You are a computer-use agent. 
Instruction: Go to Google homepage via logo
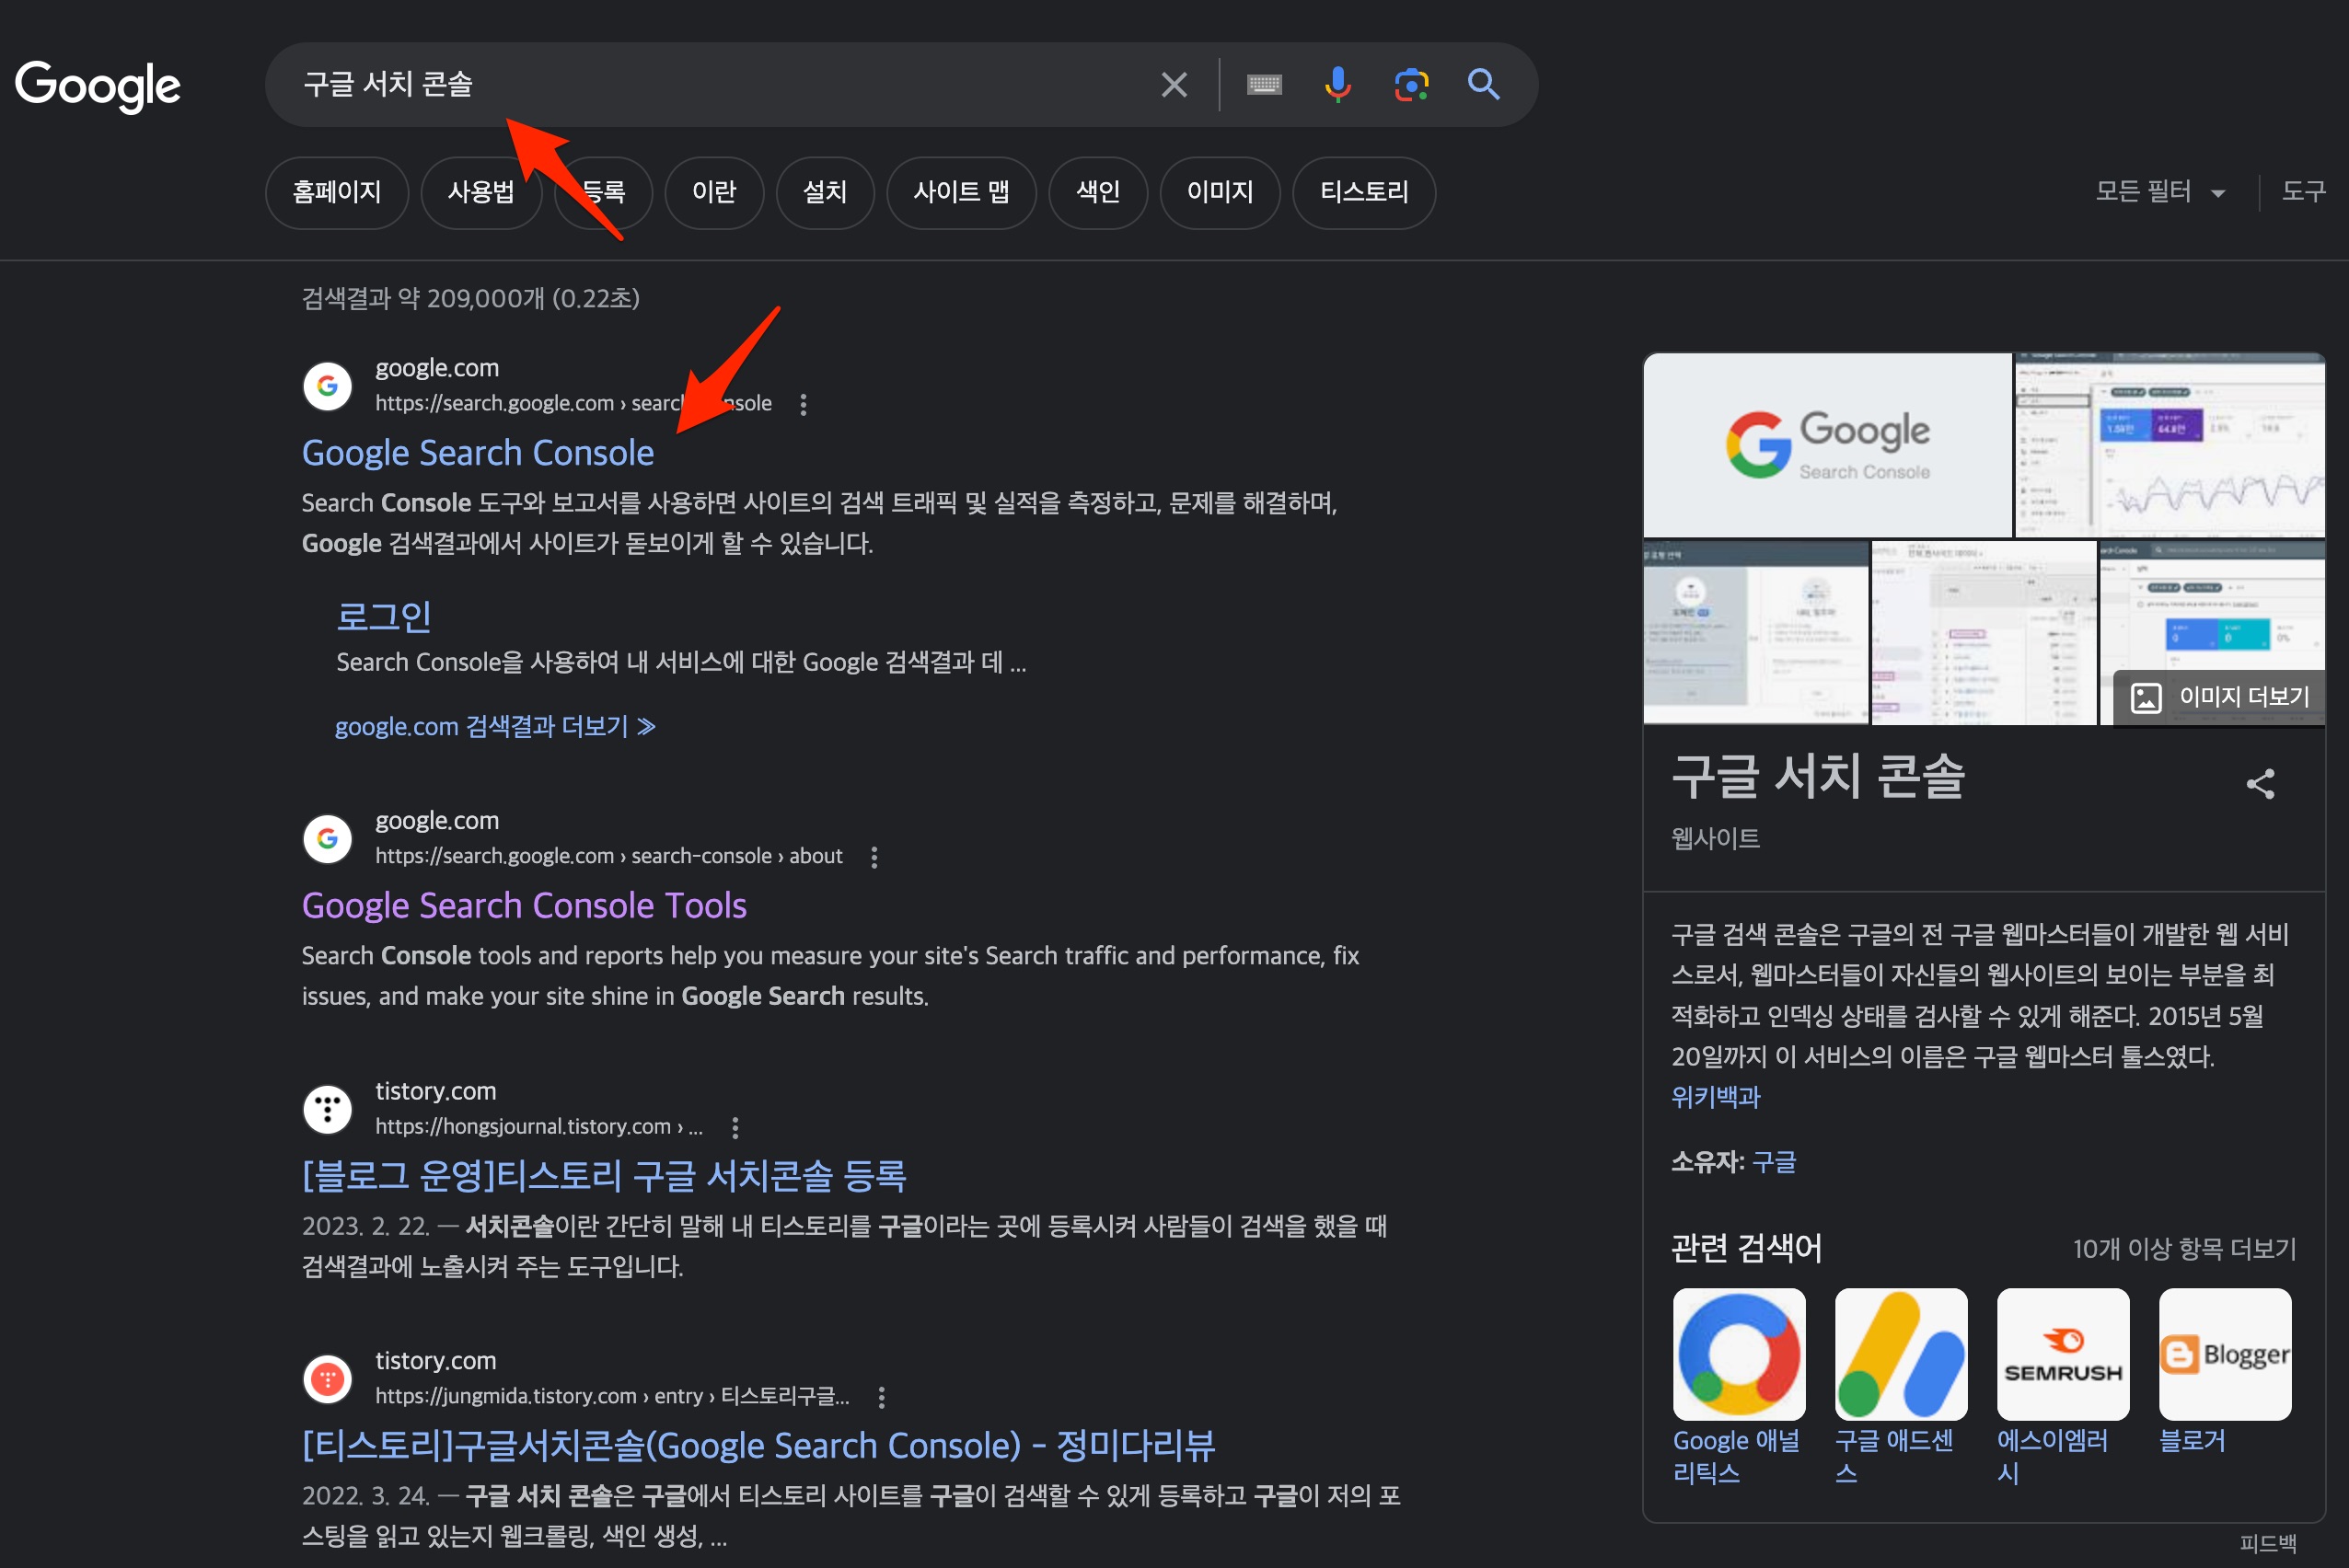coord(98,85)
